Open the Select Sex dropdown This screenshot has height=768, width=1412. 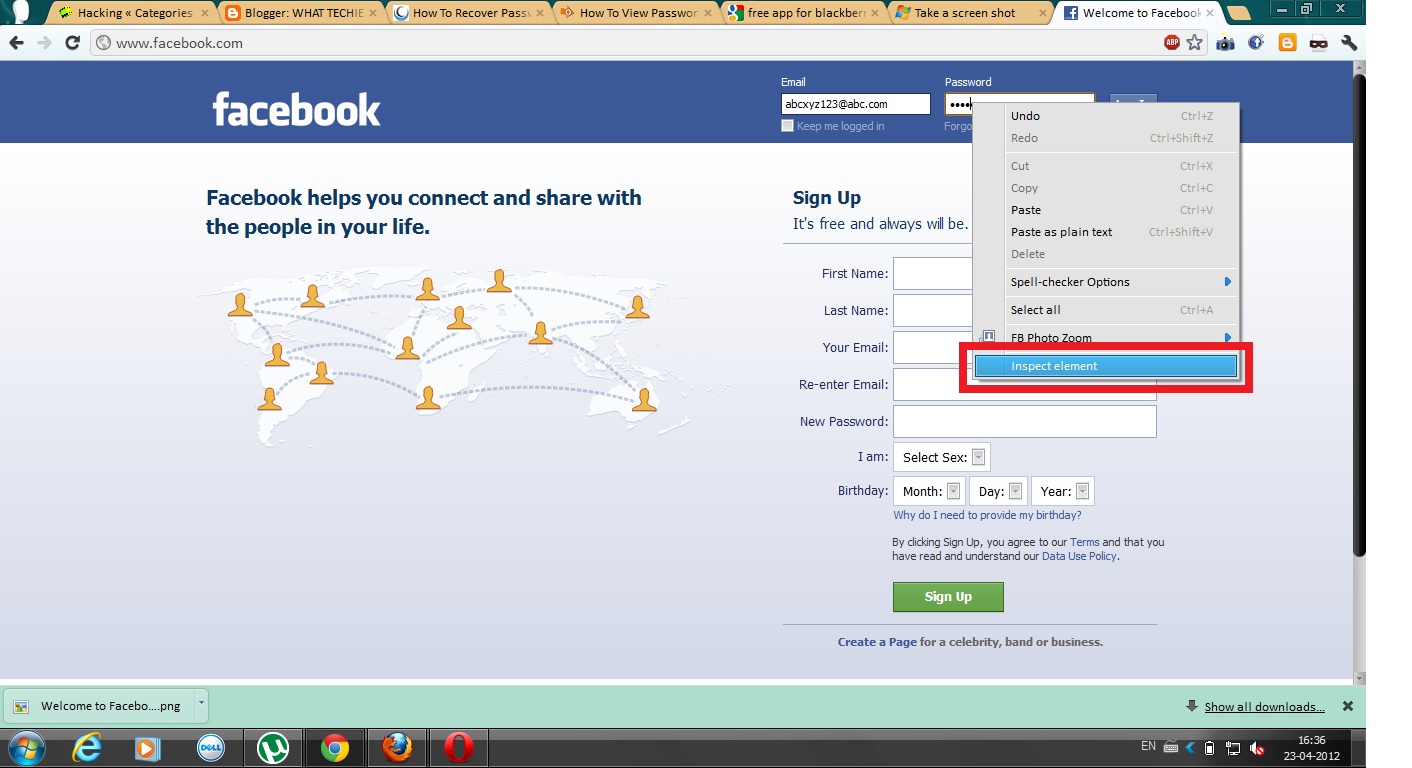coord(941,457)
